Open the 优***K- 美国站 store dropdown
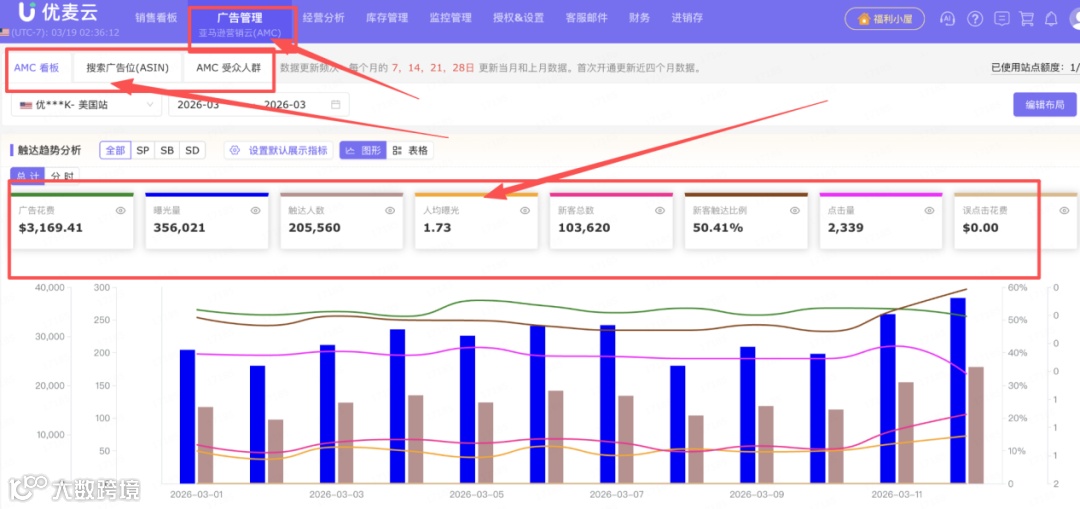The width and height of the screenshot is (1080, 509). coord(86,105)
